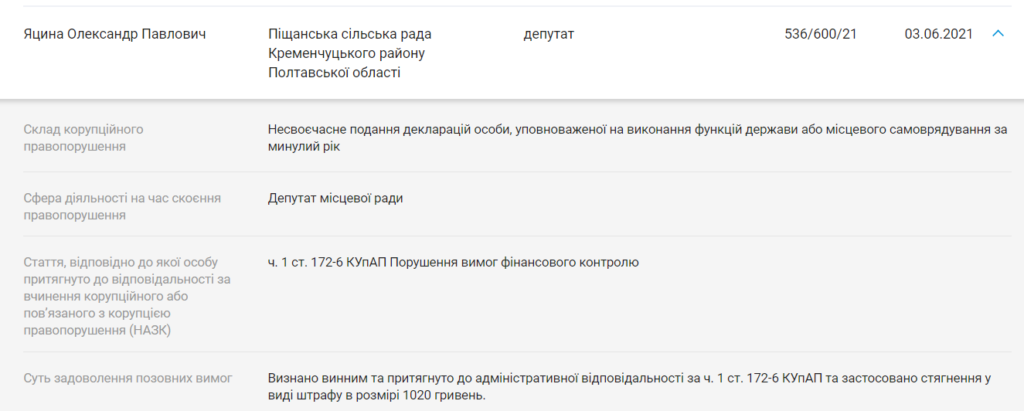Screen dimensions: 1024x411
Task: Click the name Яцина Олександр Павлович
Action: [114, 34]
